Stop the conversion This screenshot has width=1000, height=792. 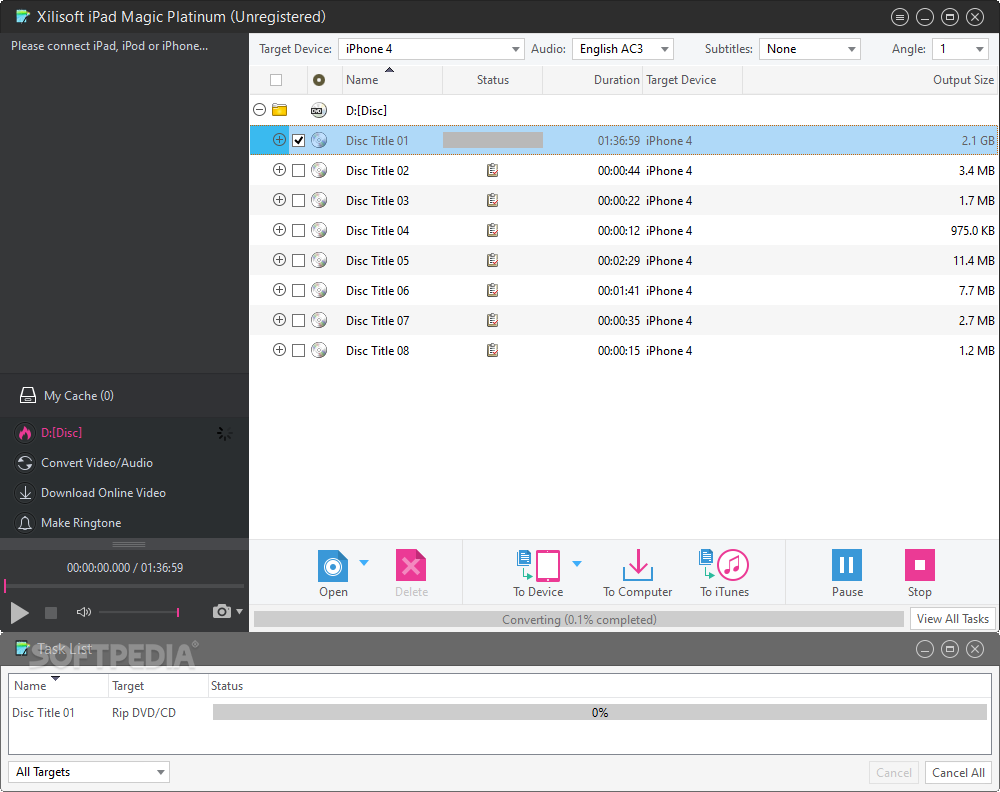coord(920,565)
